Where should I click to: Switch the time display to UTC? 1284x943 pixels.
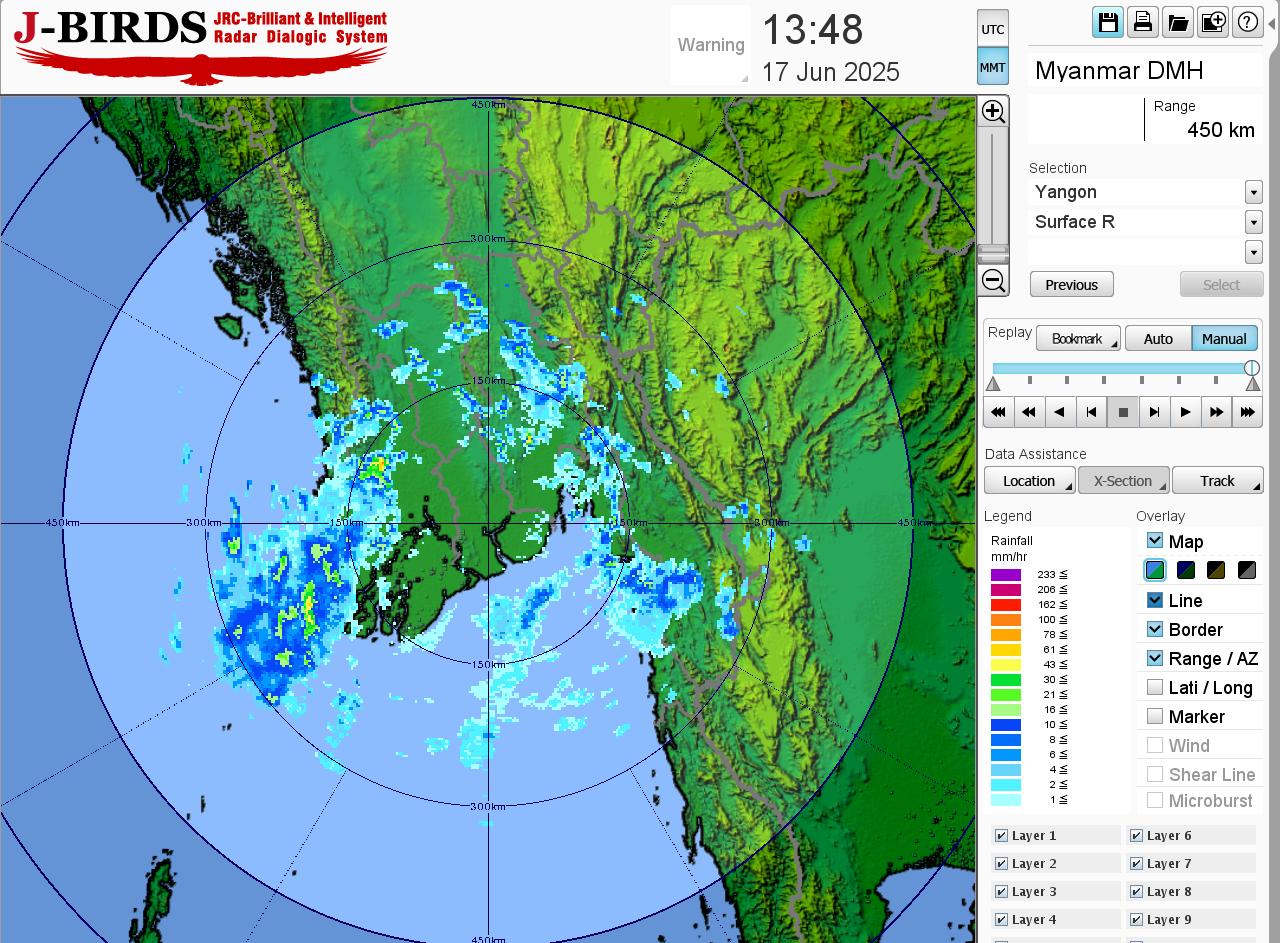click(x=992, y=29)
